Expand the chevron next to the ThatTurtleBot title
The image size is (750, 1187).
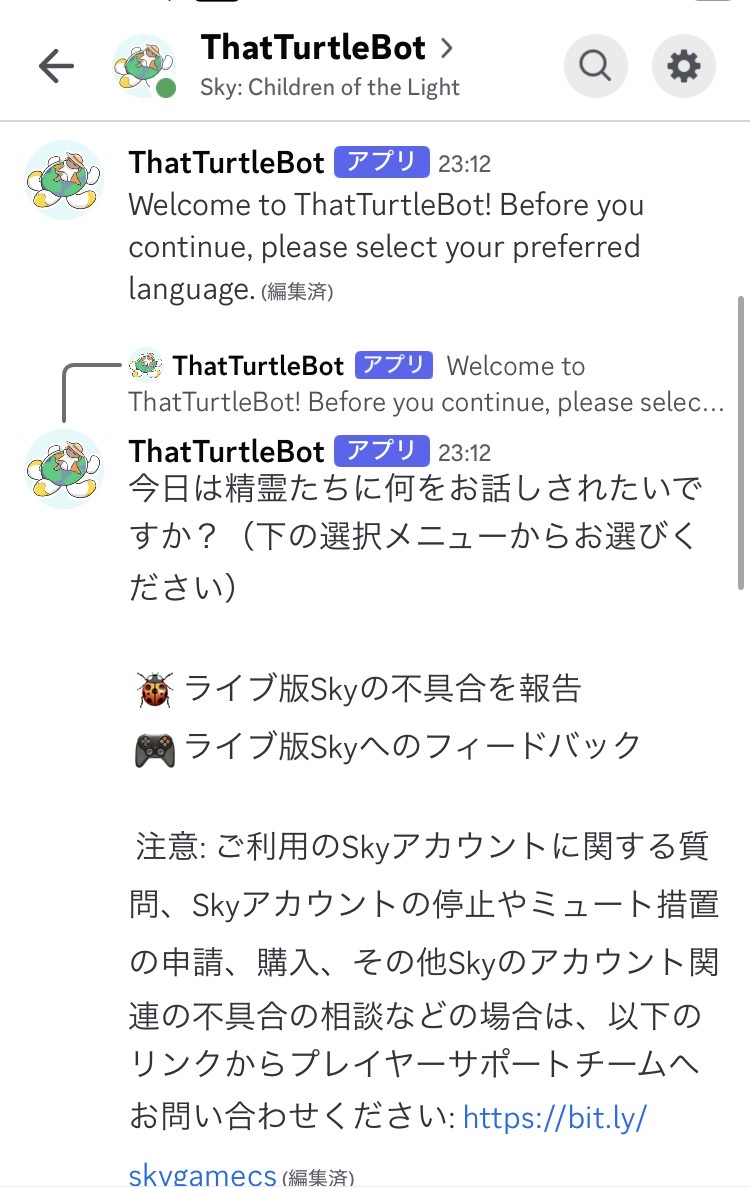[x=446, y=47]
